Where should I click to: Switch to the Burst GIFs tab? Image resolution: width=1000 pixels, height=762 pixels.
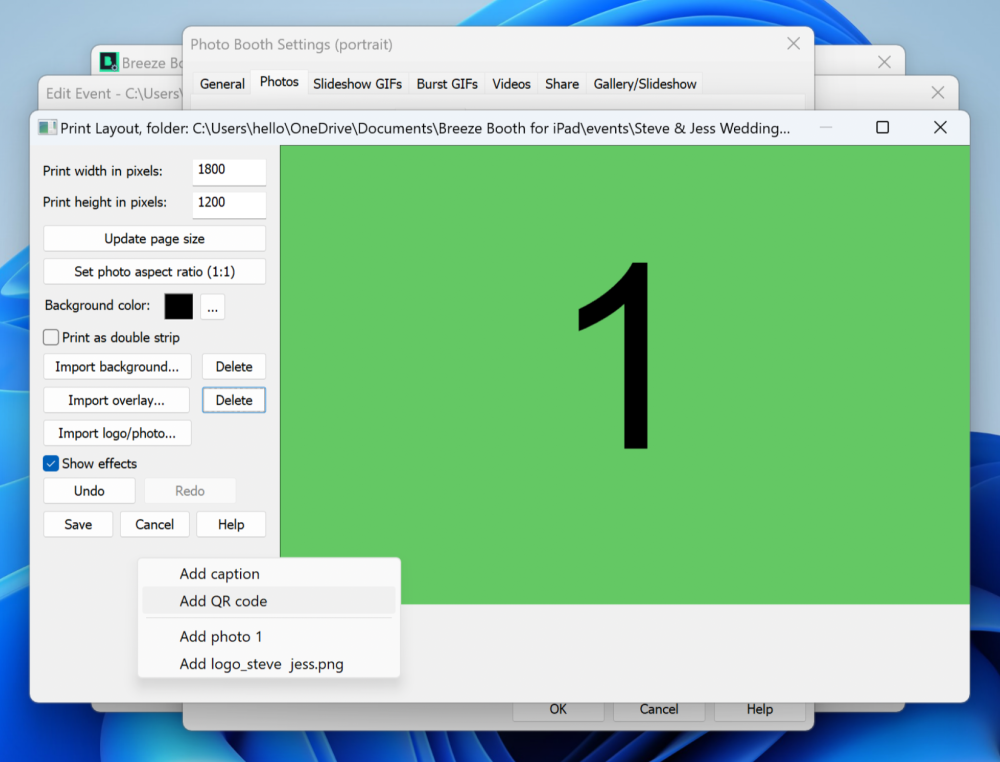447,84
